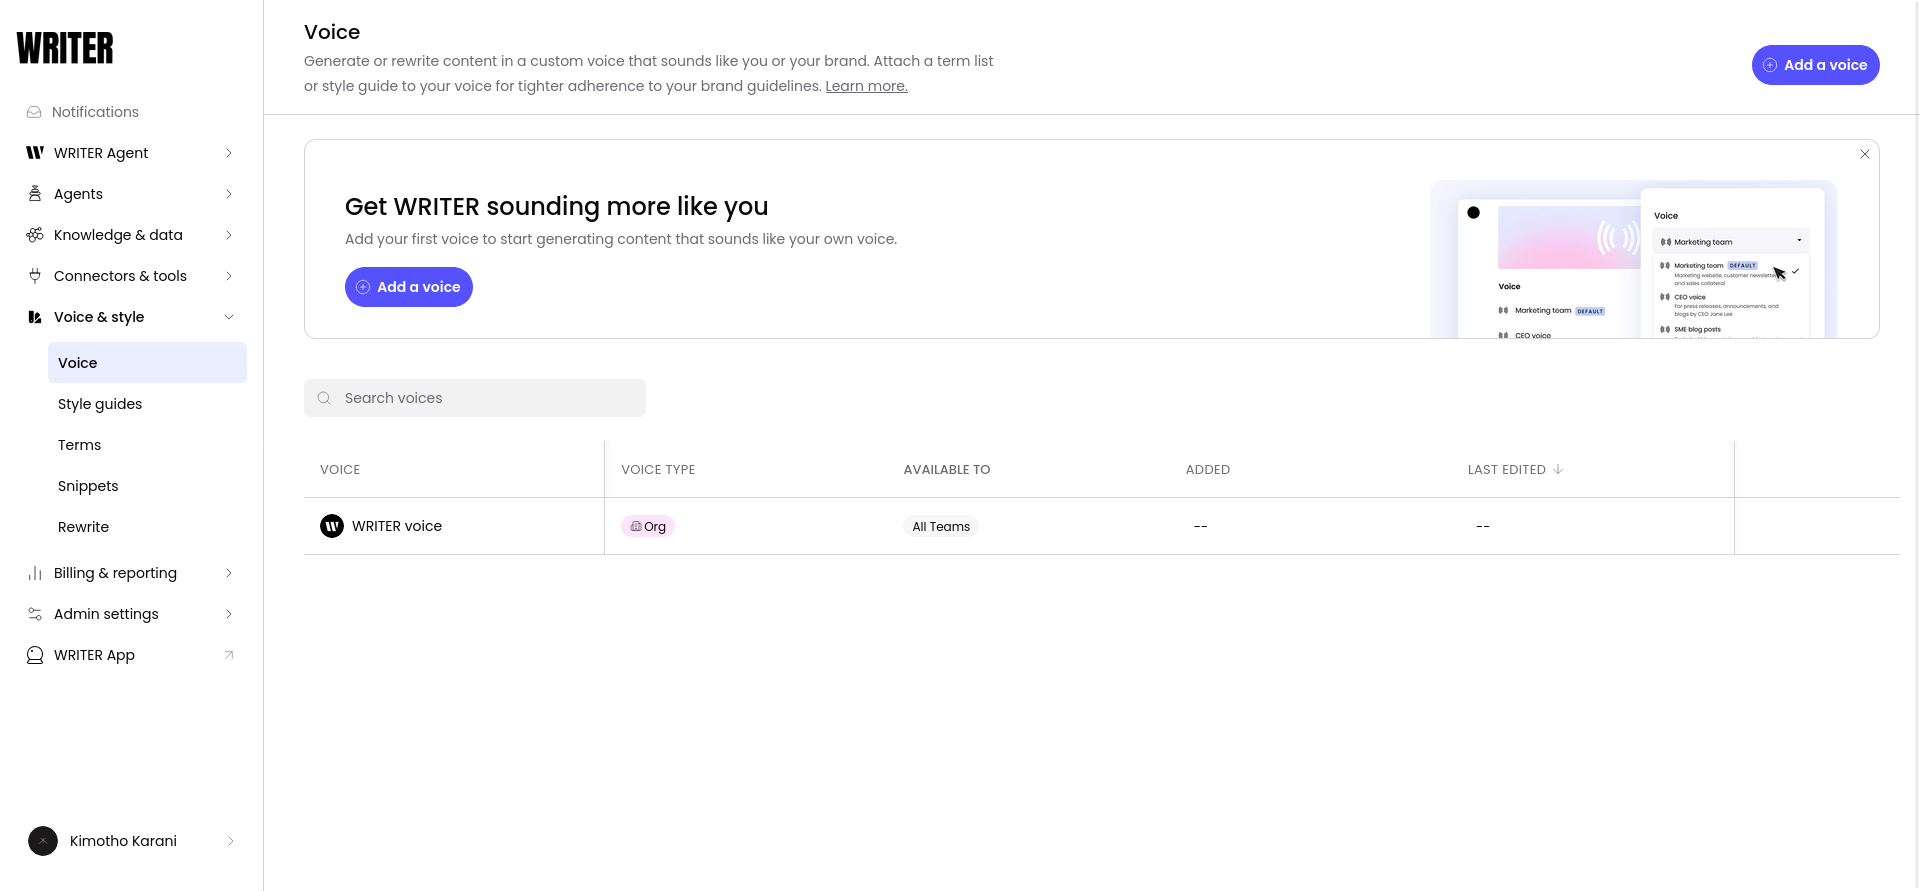
Task: Click the Agents robot icon
Action: tap(35, 194)
